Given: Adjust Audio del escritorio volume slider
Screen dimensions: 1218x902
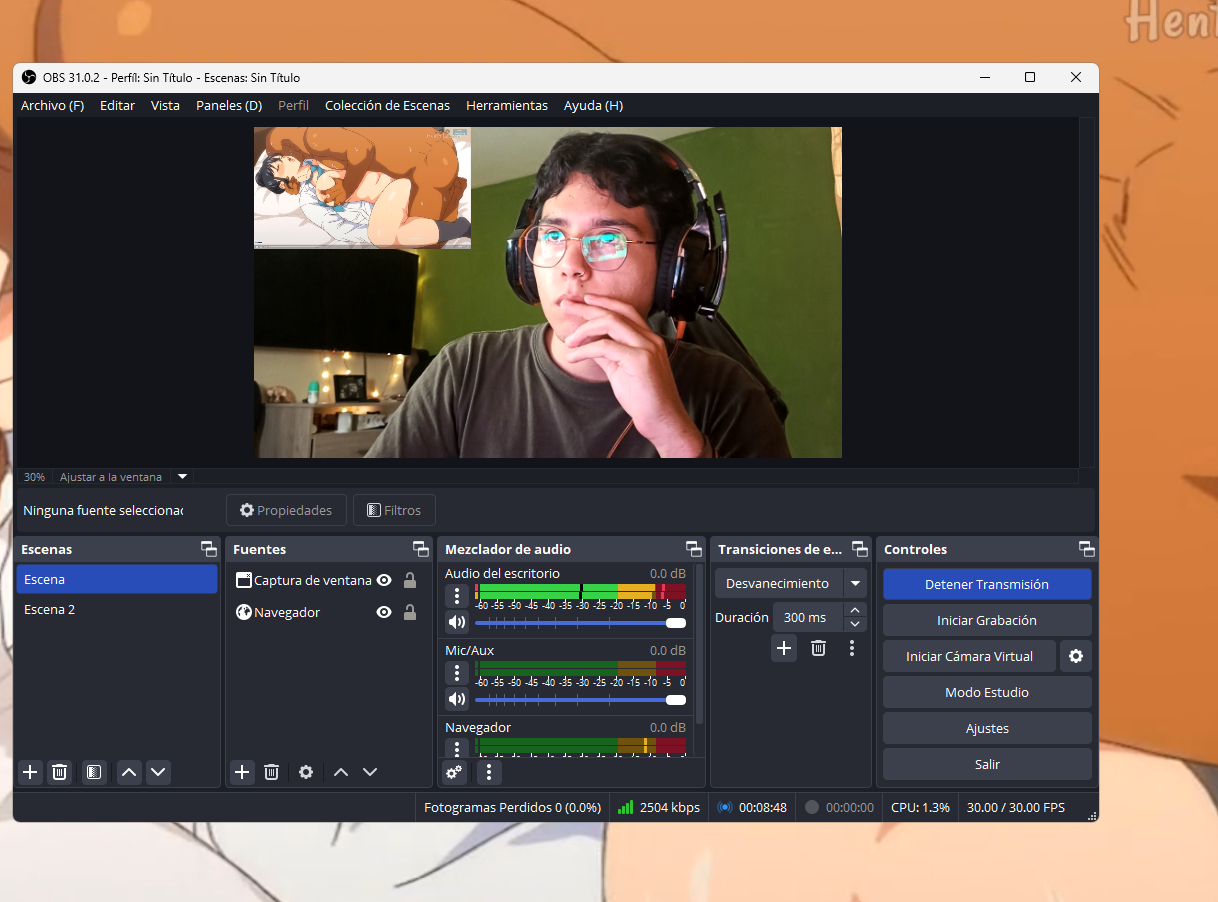Looking at the screenshot, I should 580,622.
